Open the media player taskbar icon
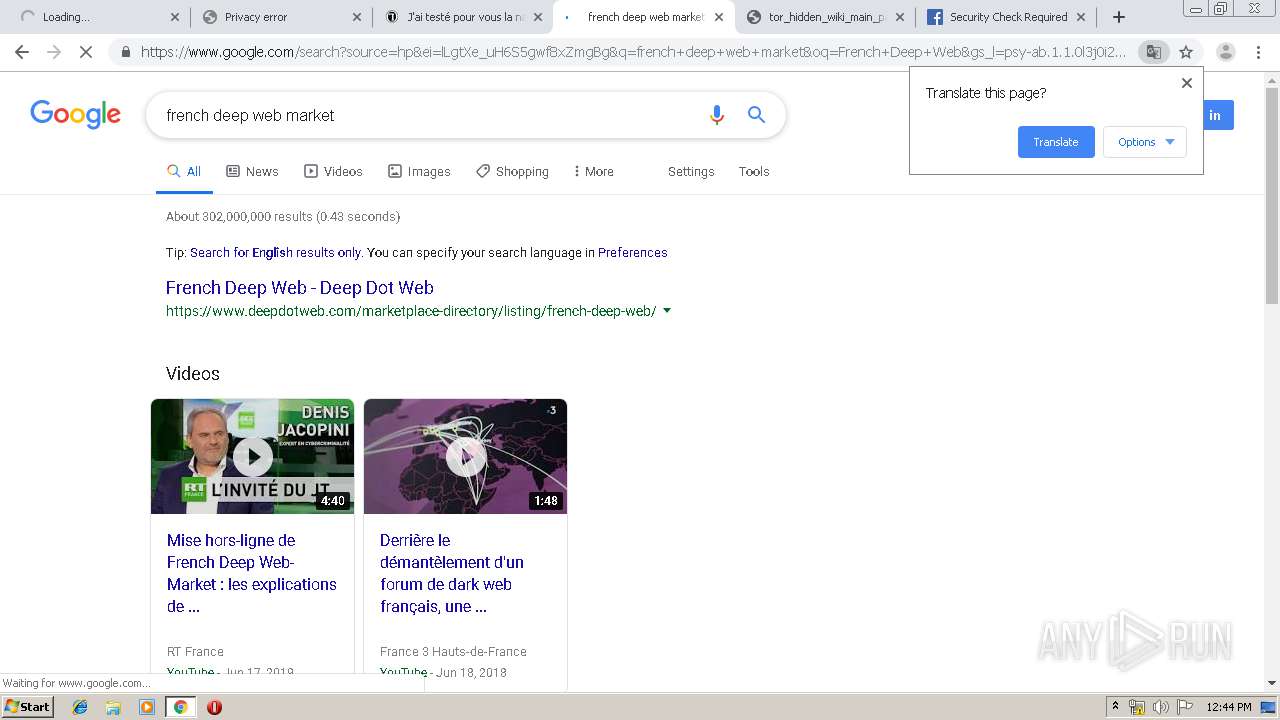 (x=147, y=707)
